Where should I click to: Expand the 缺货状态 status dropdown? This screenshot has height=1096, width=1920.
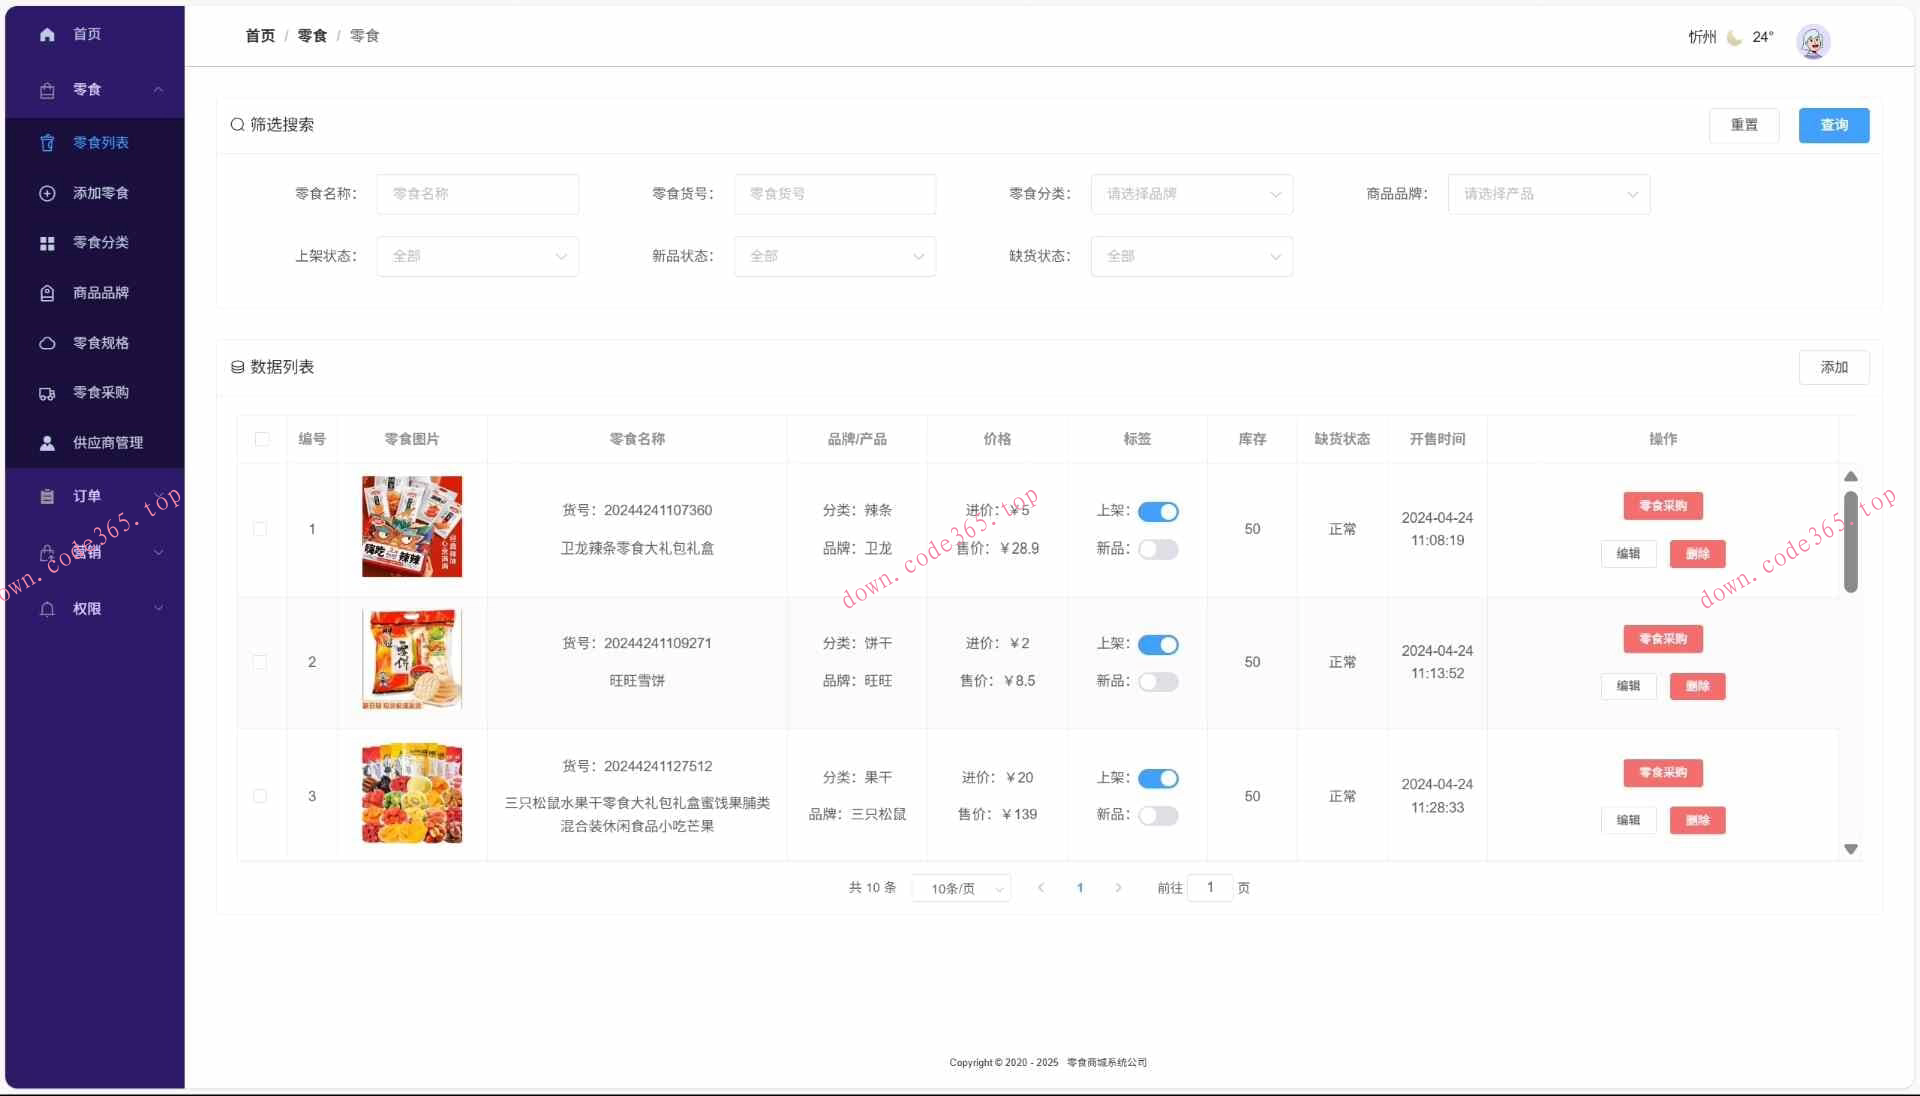click(1191, 256)
